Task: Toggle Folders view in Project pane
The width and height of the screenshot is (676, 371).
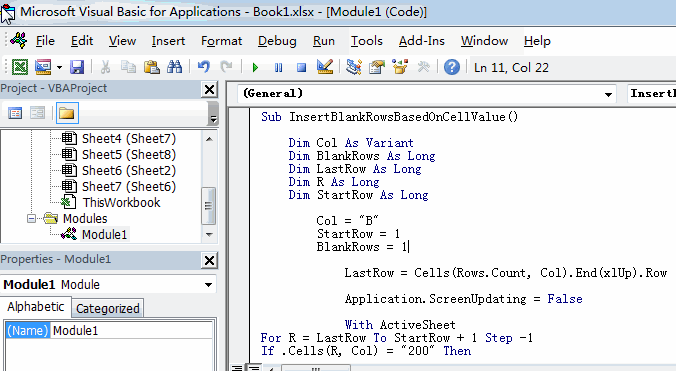Action: click(67, 113)
